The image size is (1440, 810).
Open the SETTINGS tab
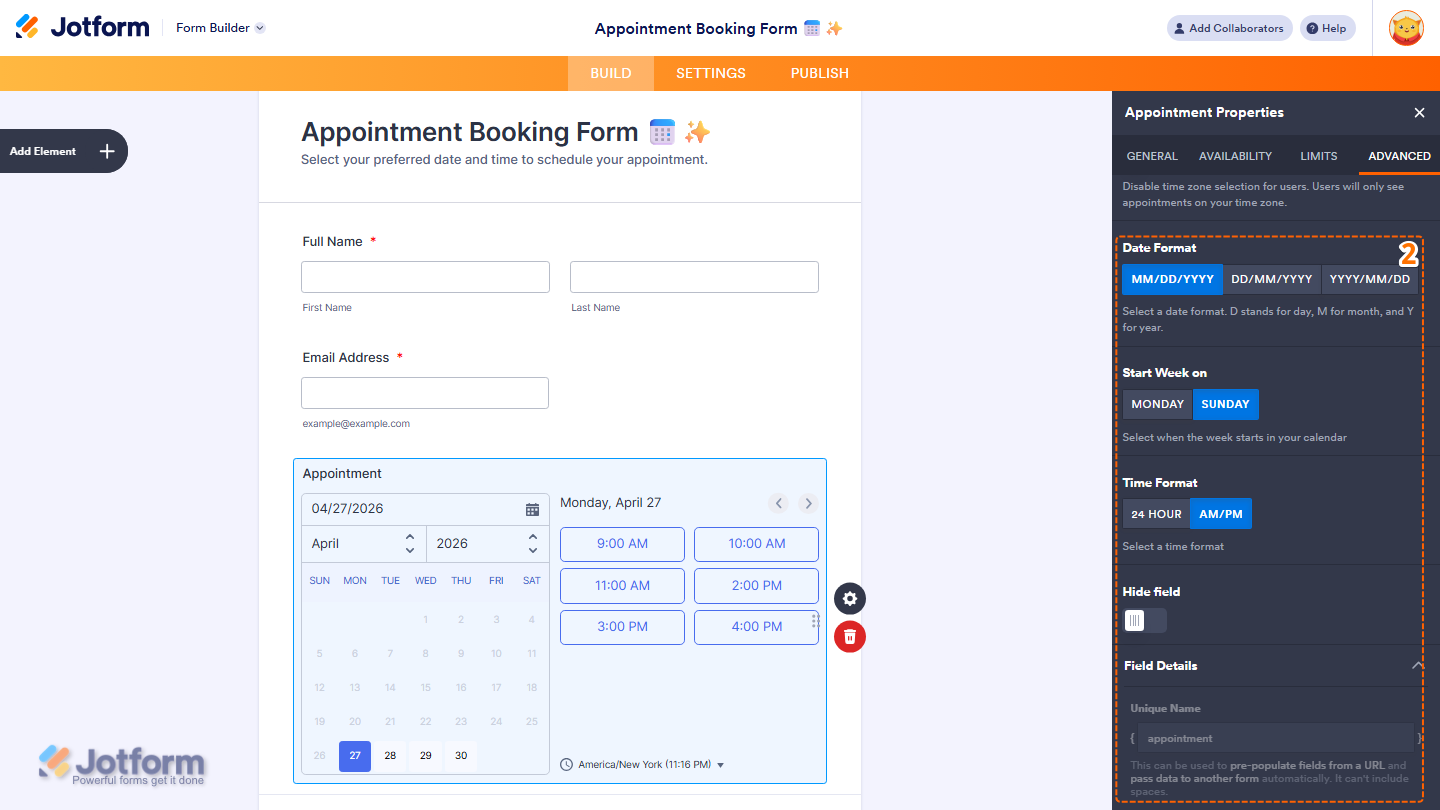click(710, 73)
